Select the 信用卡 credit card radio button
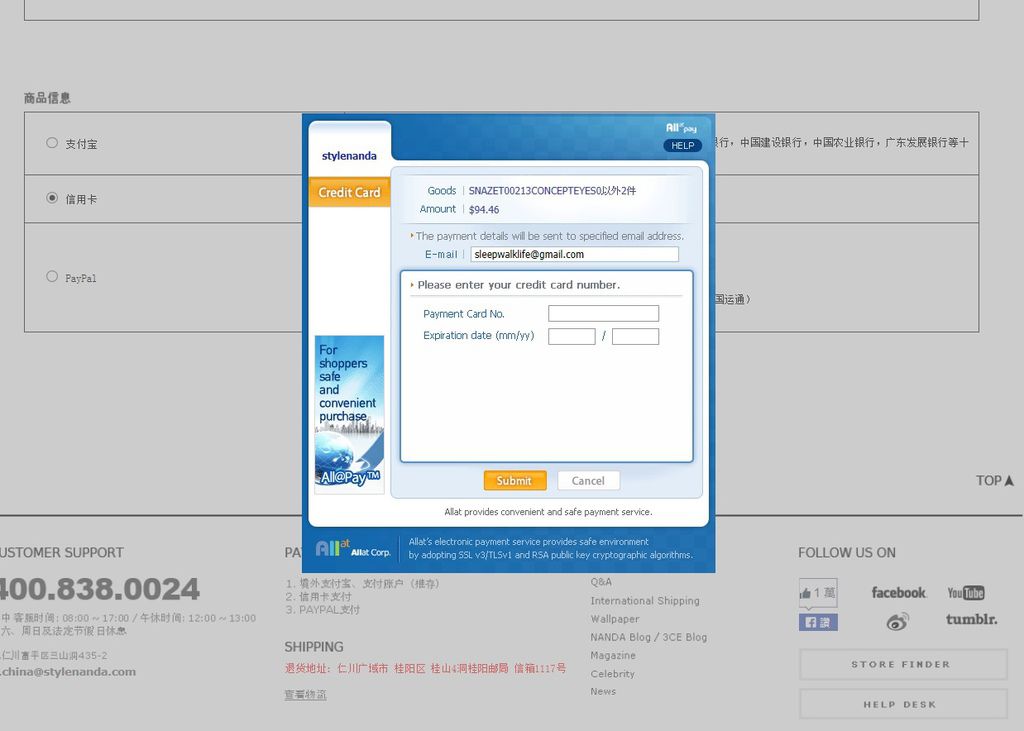Screen dimensions: 1024x731 (x=52, y=197)
